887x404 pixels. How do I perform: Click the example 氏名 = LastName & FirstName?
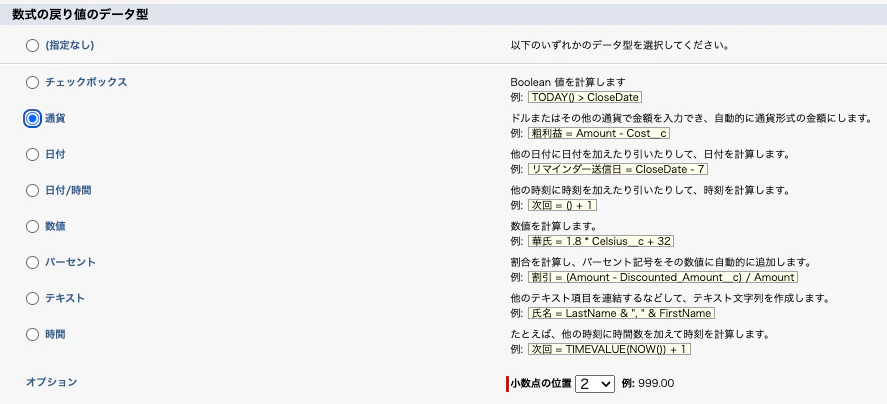pyautogui.click(x=621, y=313)
